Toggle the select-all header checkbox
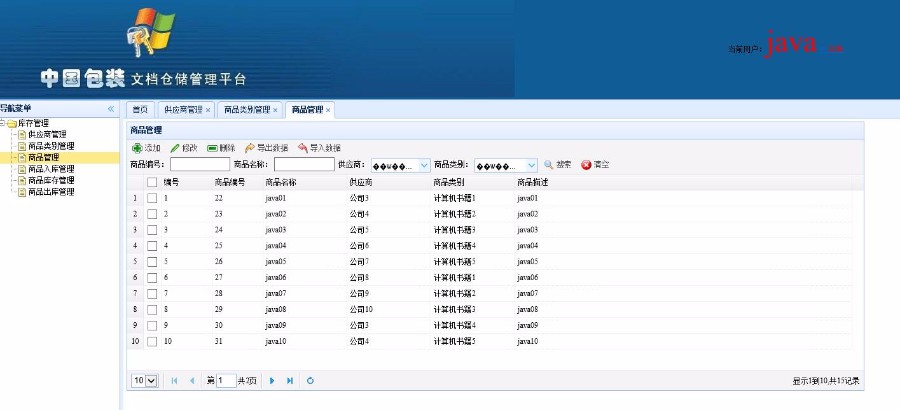Image resolution: width=900 pixels, height=410 pixels. (152, 183)
